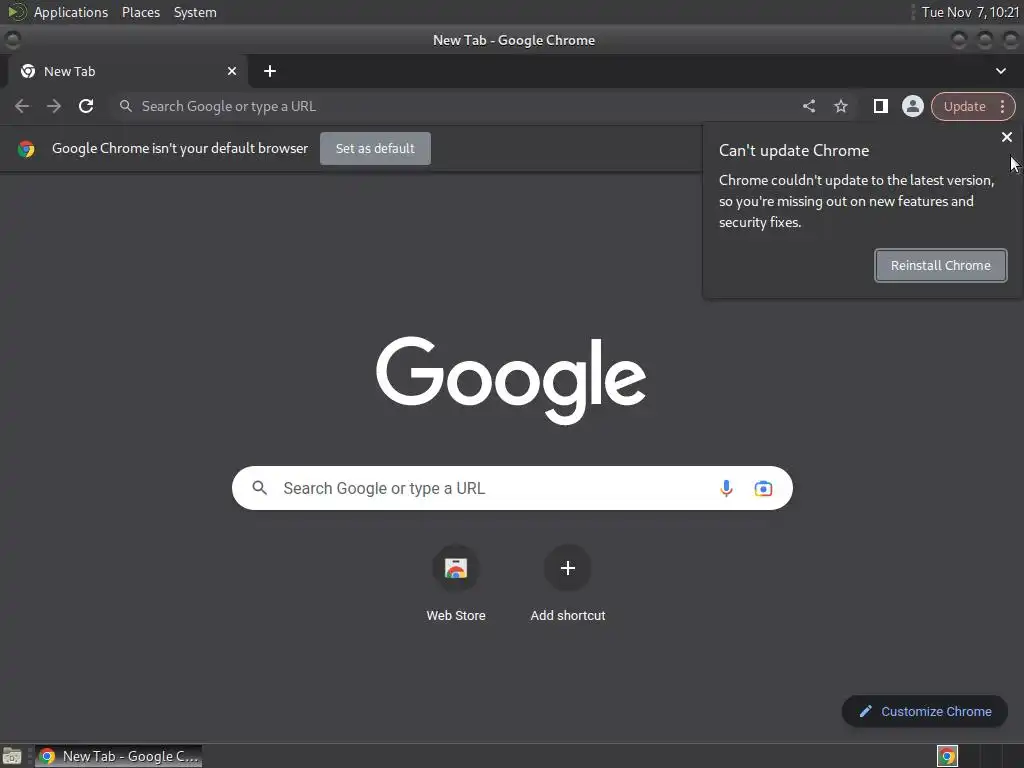Viewport: 1024px width, 768px height.
Task: Search by image with camera icon
Action: (x=763, y=488)
